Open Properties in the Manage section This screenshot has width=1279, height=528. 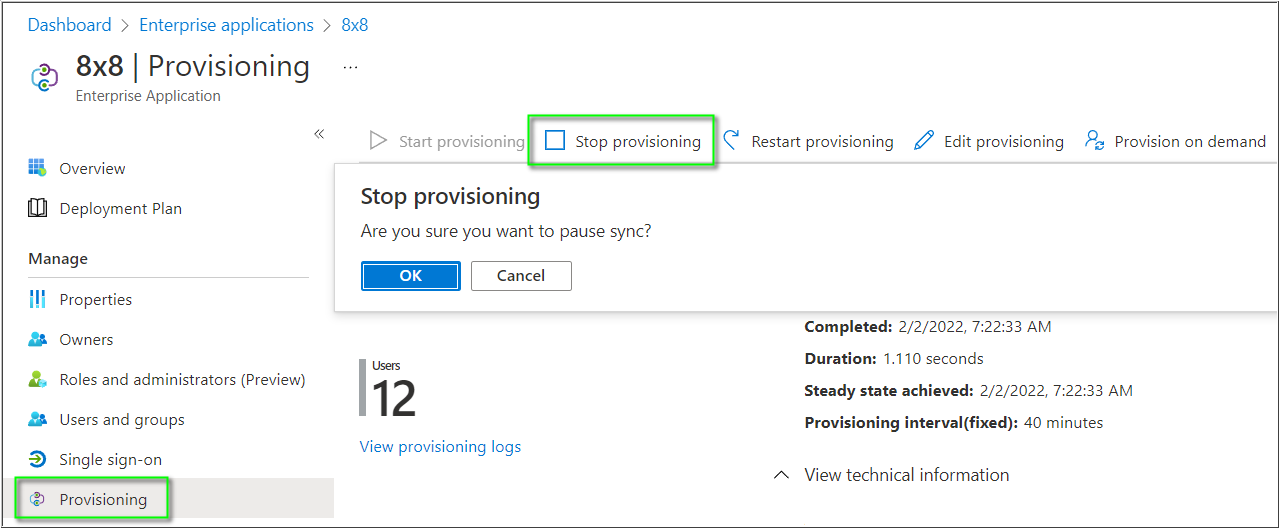point(96,299)
